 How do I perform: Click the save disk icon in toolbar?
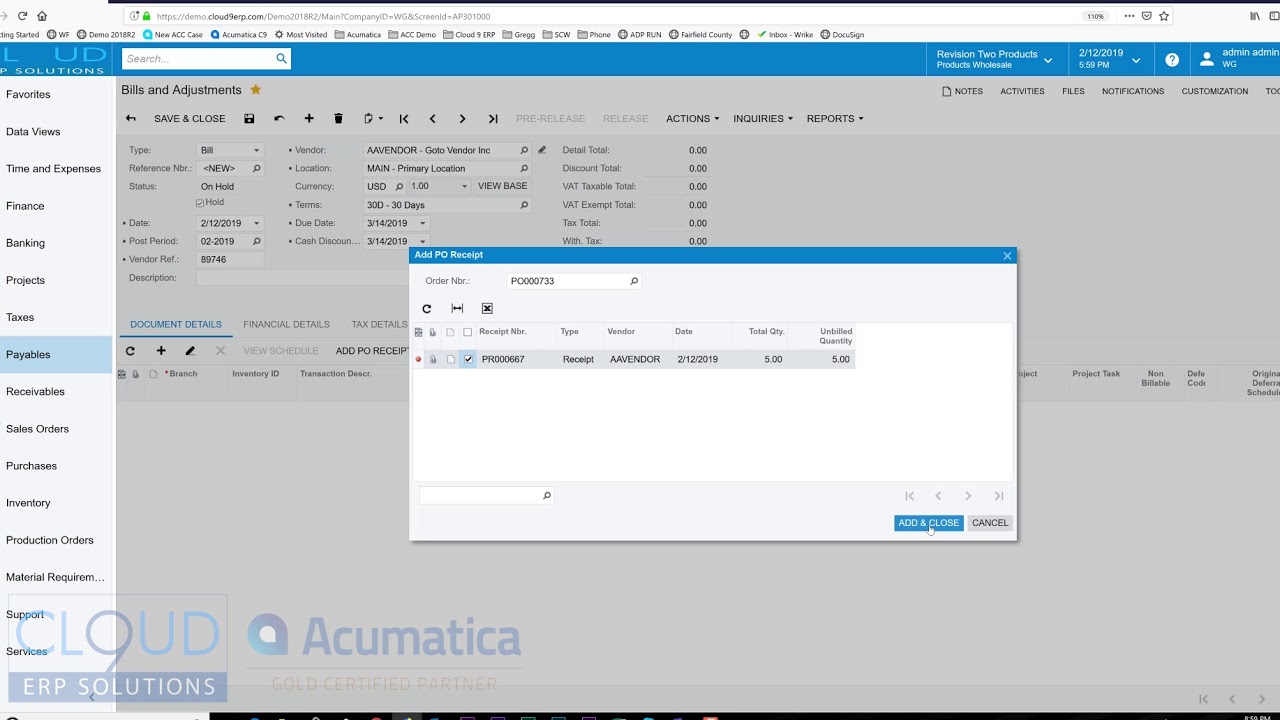[x=249, y=119]
